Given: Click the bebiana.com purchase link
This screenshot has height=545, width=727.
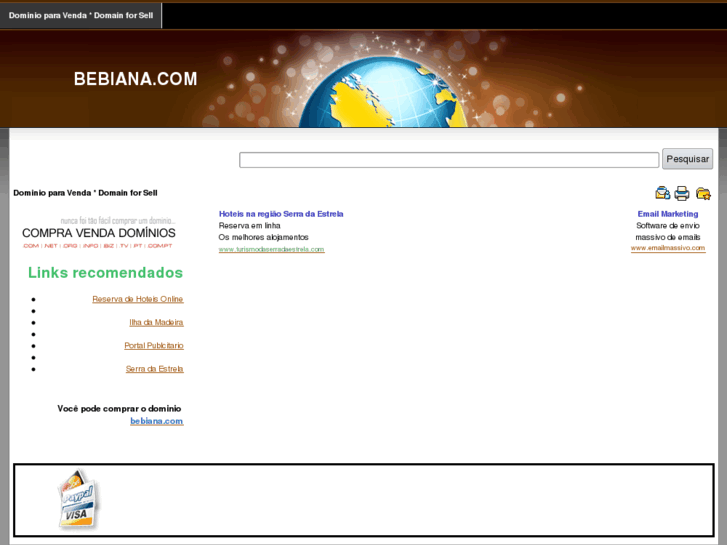Looking at the screenshot, I should pos(157,421).
